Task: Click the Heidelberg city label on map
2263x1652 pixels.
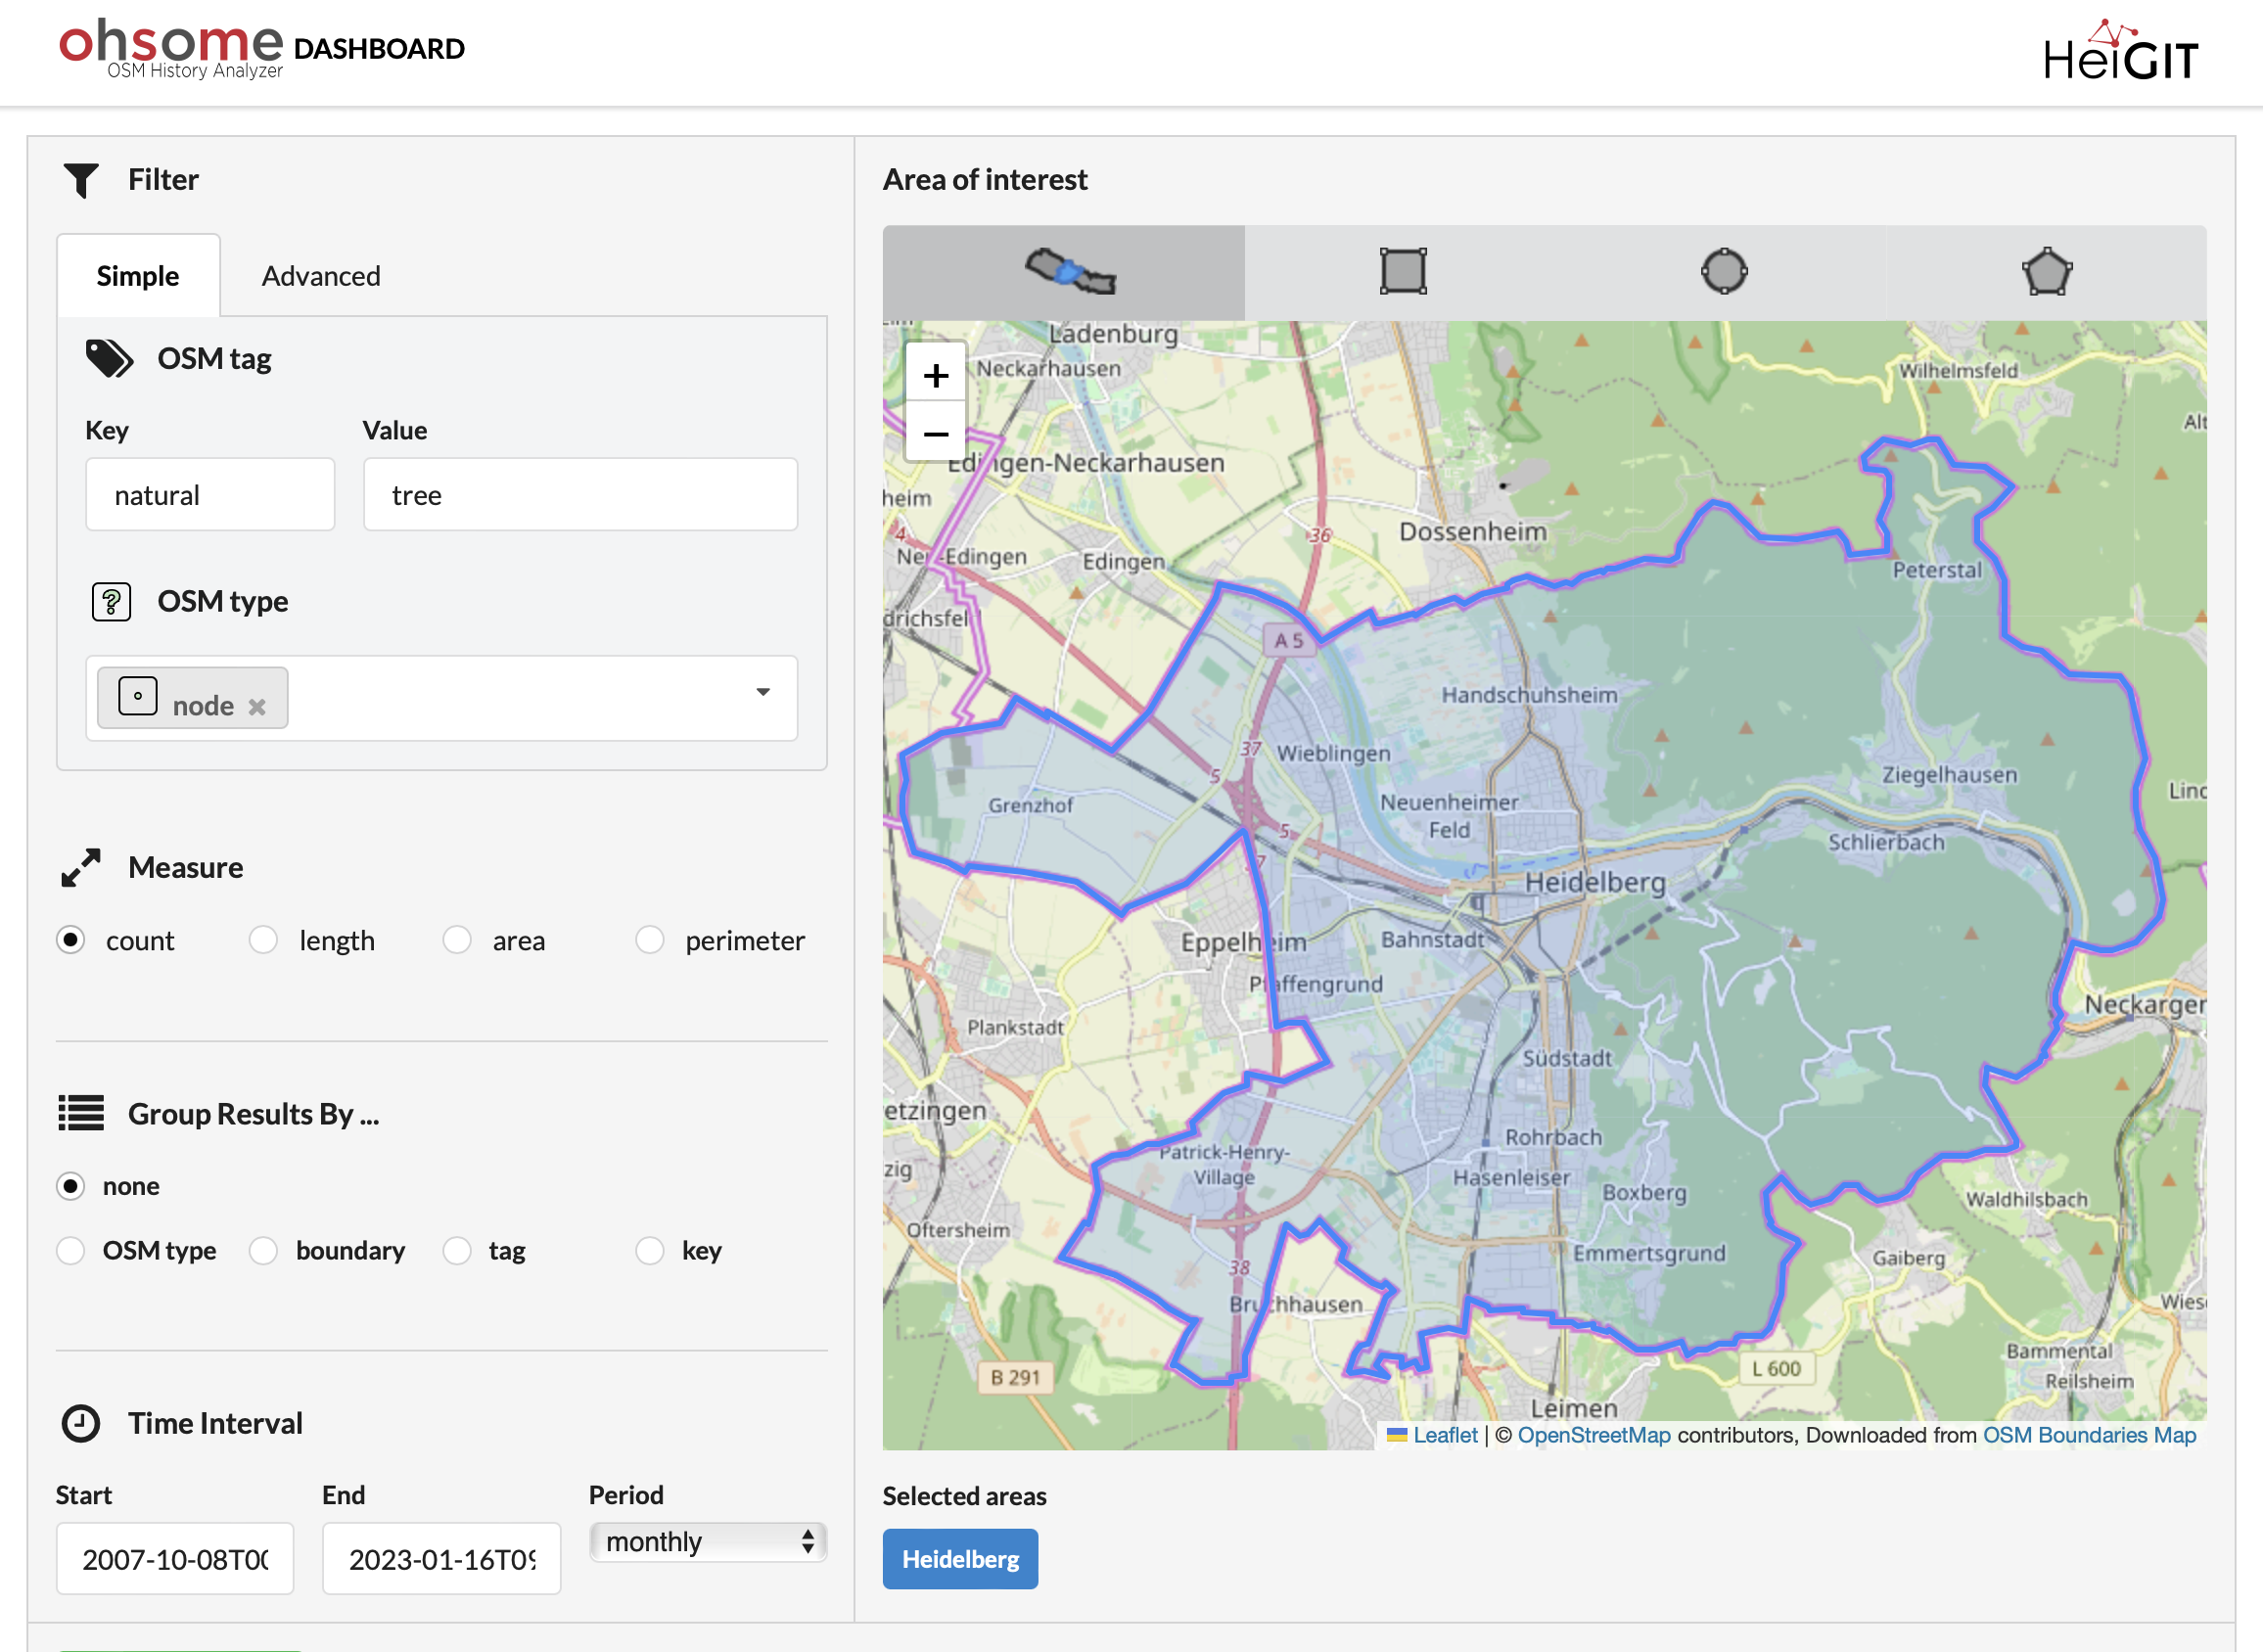Action: tap(1595, 883)
